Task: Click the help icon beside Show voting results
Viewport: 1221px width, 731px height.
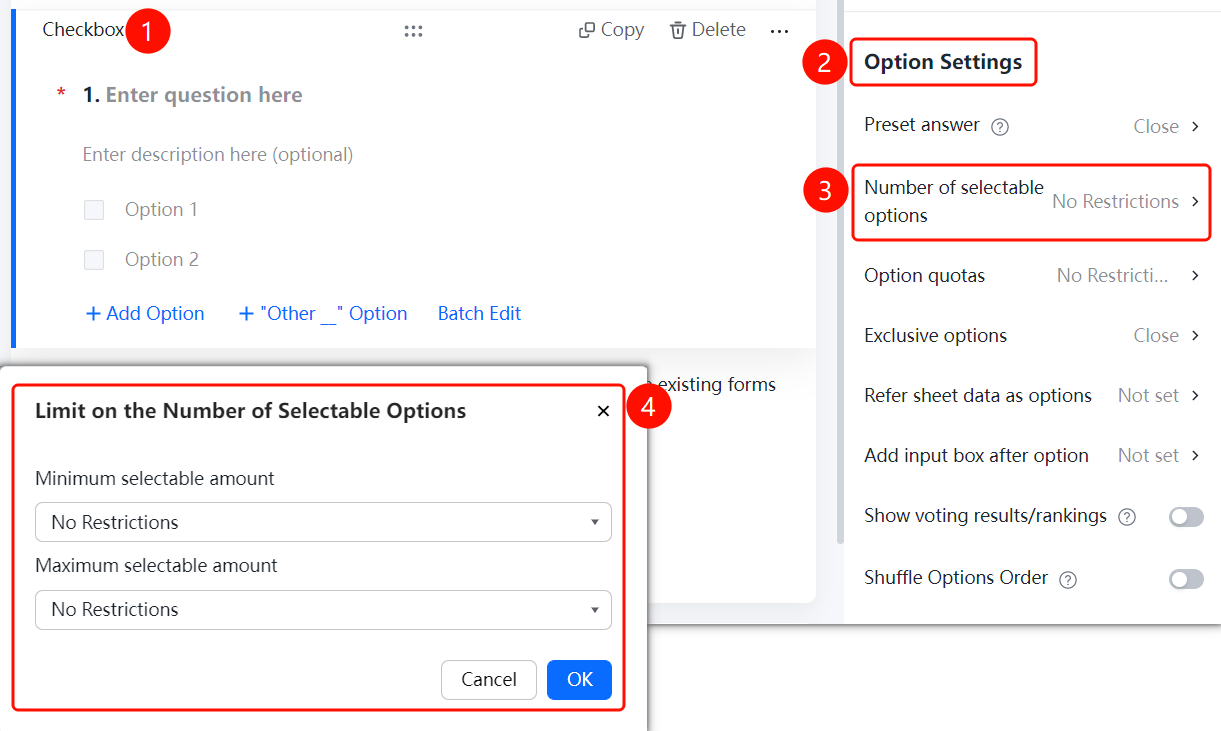Action: click(x=1127, y=517)
